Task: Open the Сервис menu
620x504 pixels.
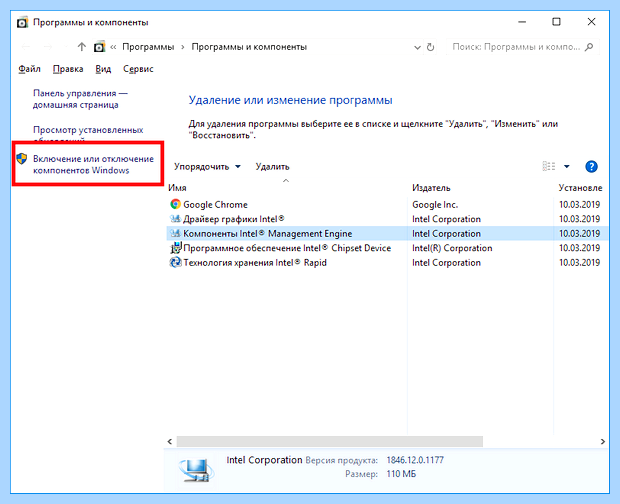Action: coord(138,69)
